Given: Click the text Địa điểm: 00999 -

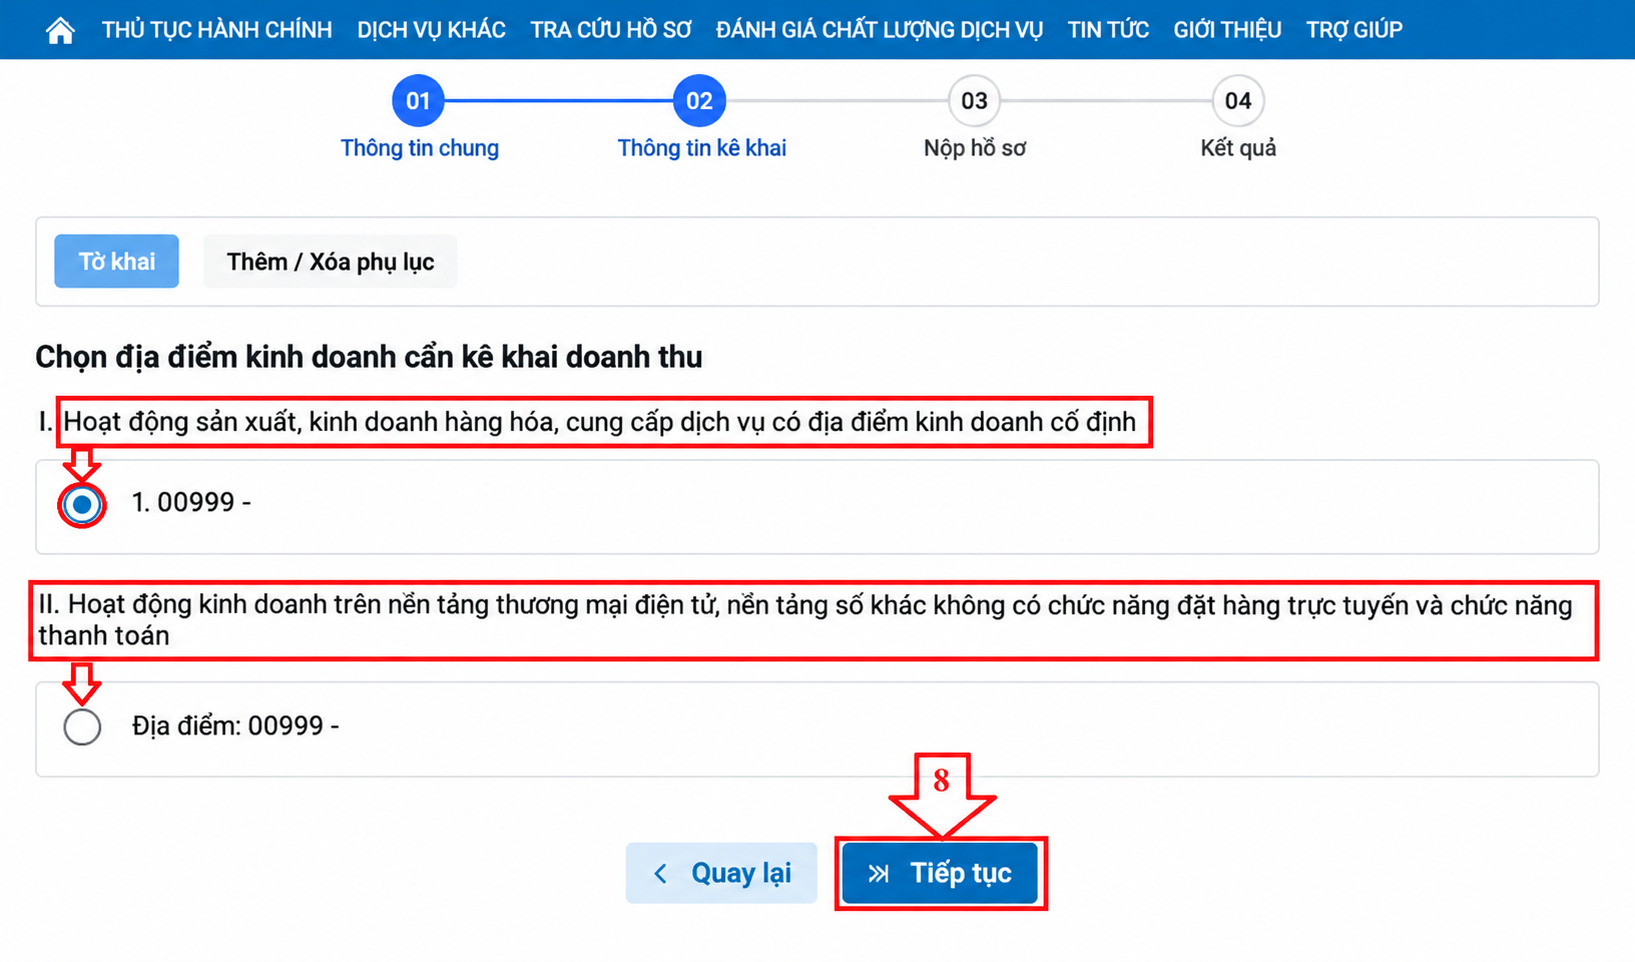Looking at the screenshot, I should click(236, 726).
